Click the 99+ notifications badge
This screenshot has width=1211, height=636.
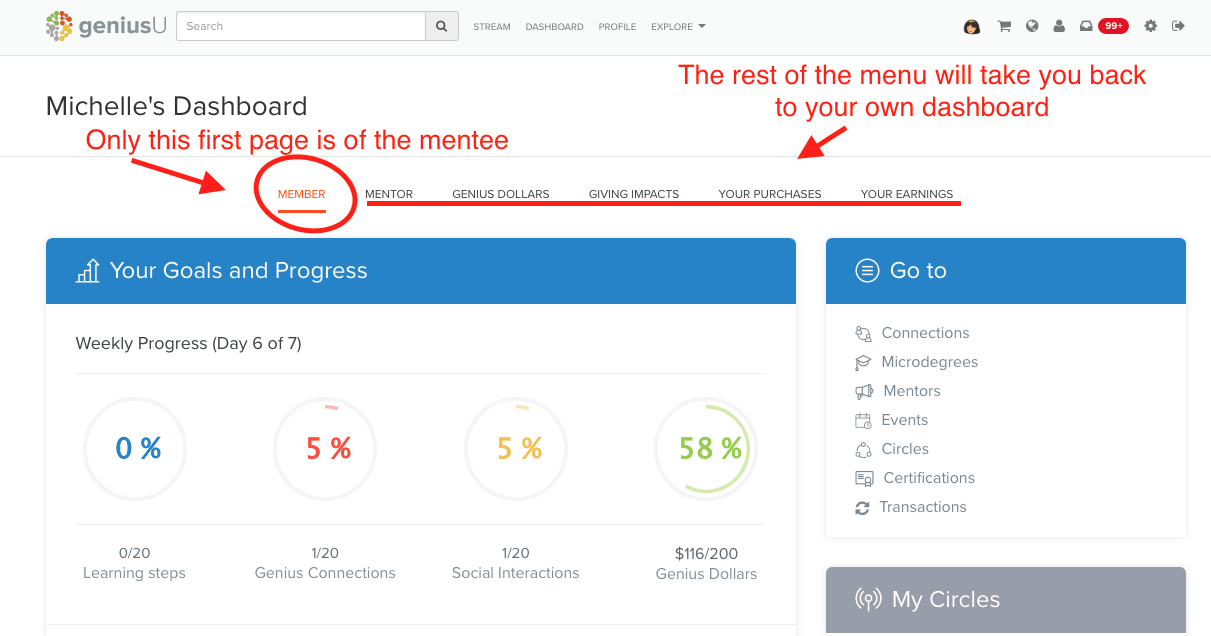(1113, 26)
